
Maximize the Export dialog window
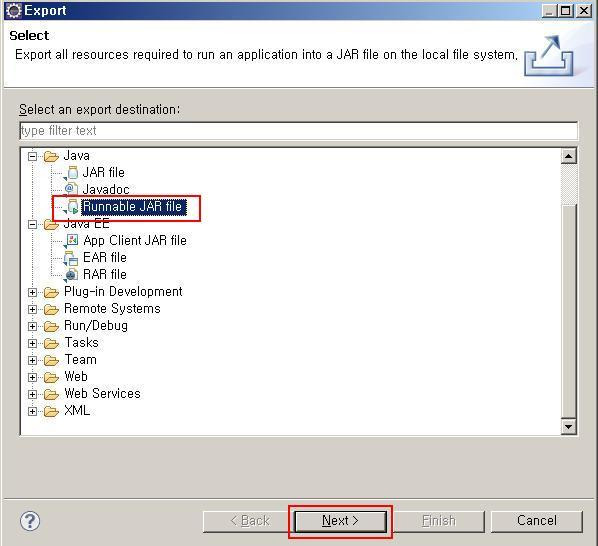click(566, 10)
